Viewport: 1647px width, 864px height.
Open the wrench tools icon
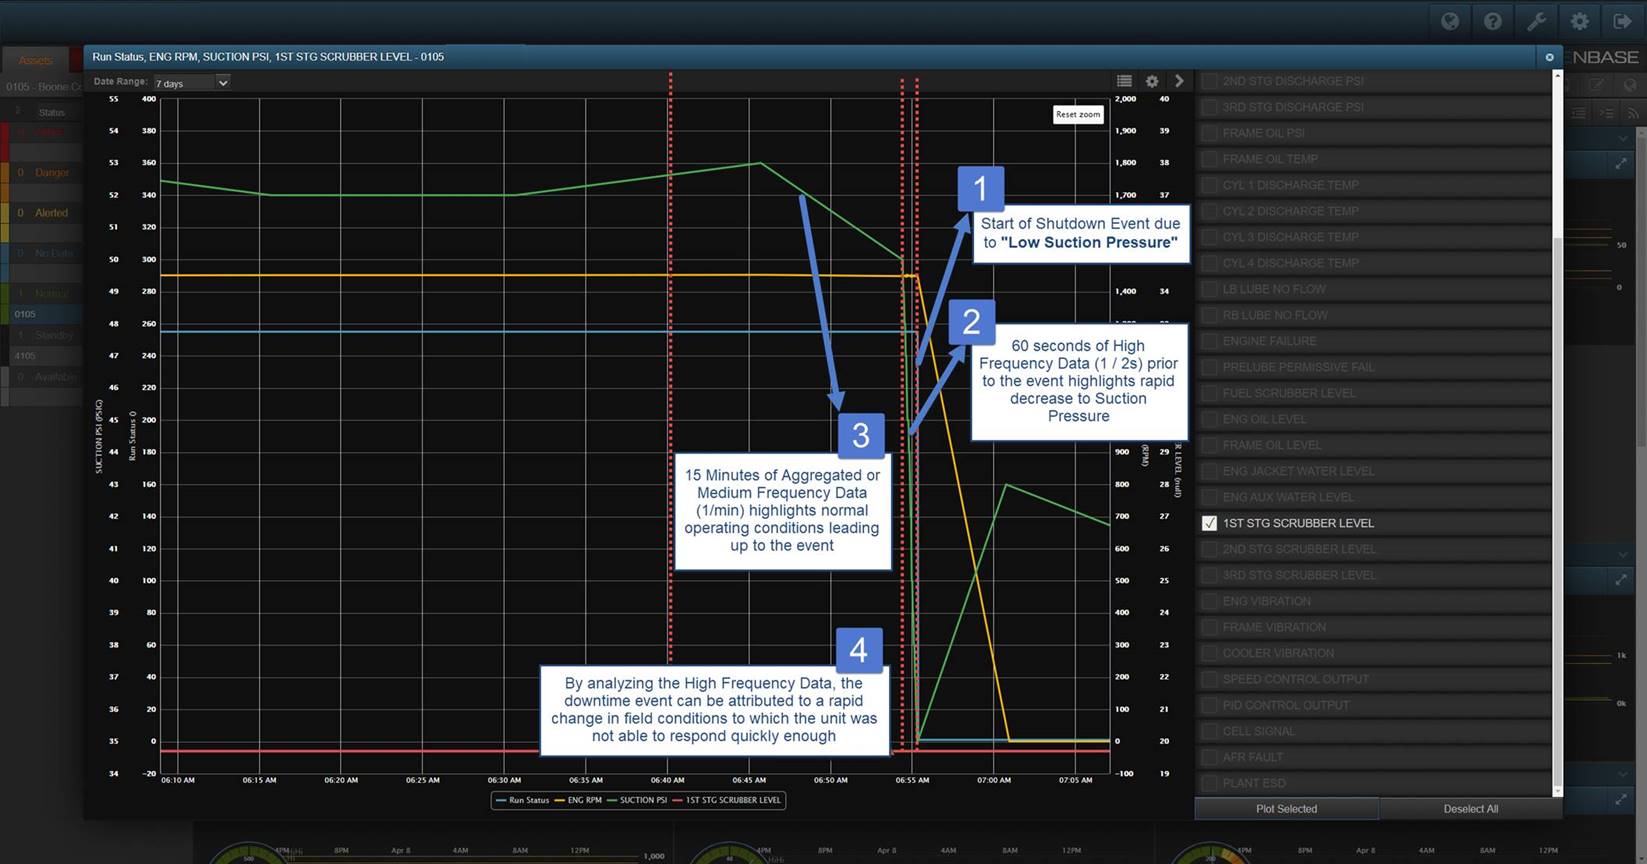pos(1536,21)
